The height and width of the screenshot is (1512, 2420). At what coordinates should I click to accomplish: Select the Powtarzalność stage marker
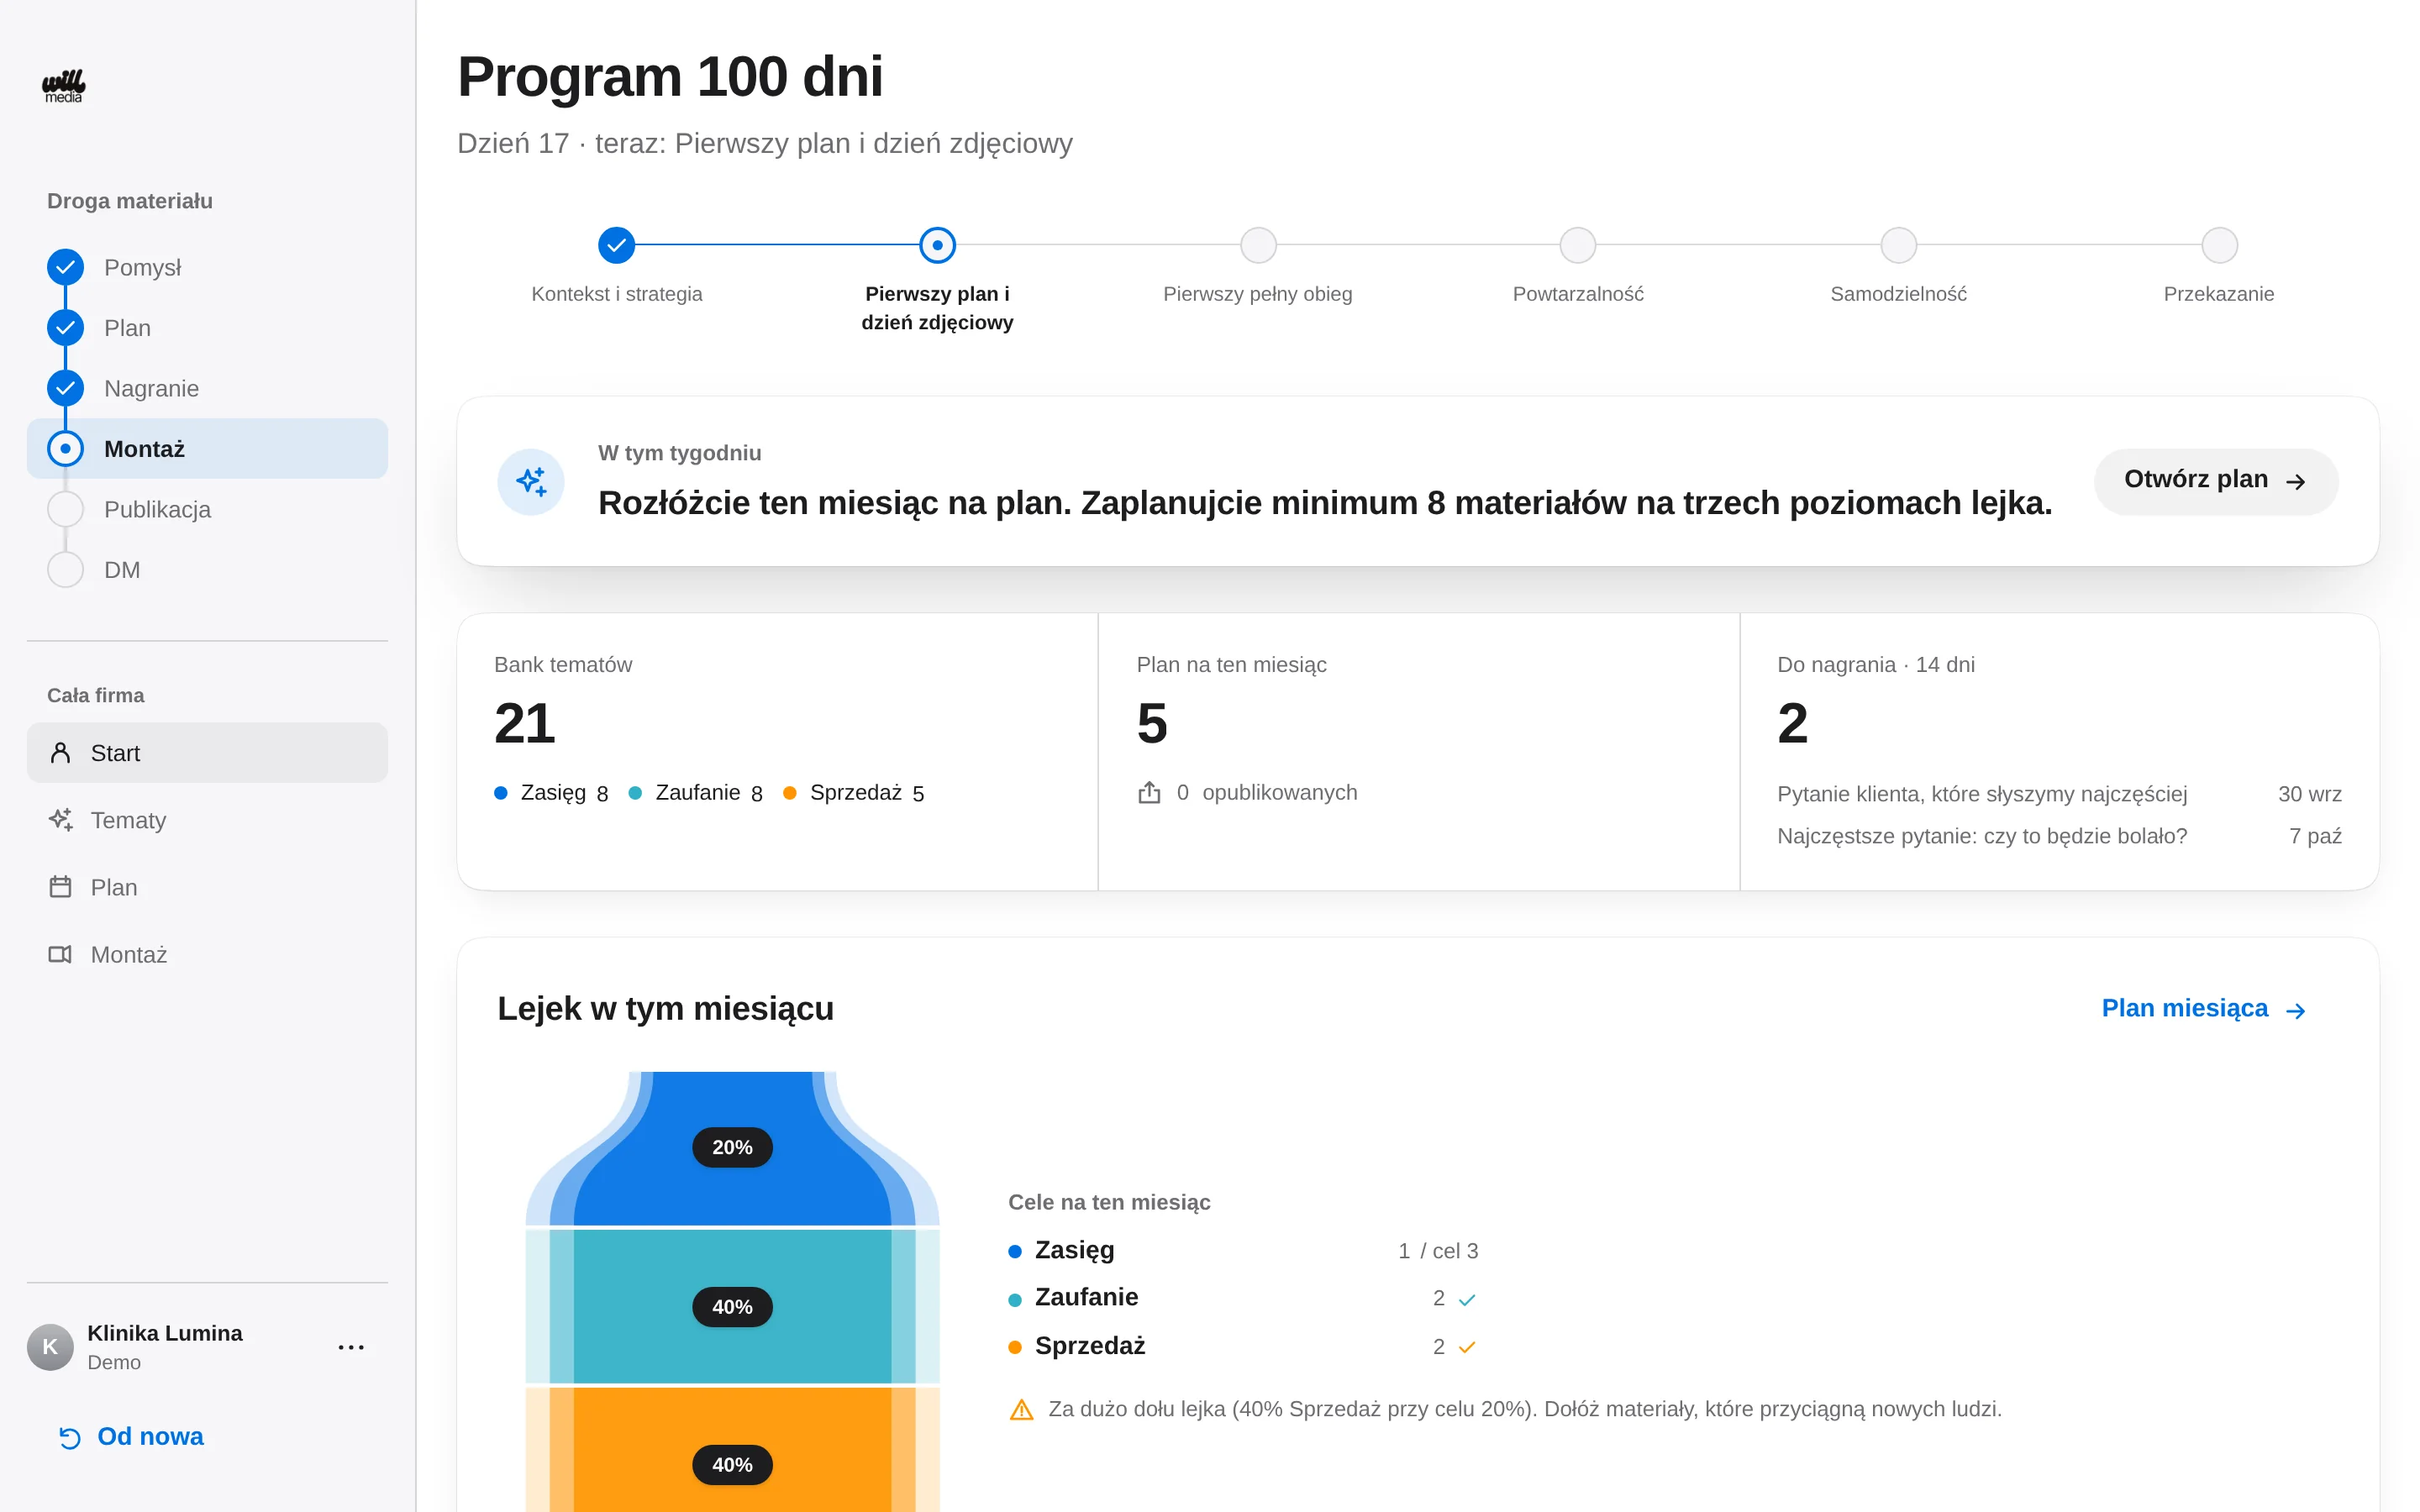tap(1577, 245)
